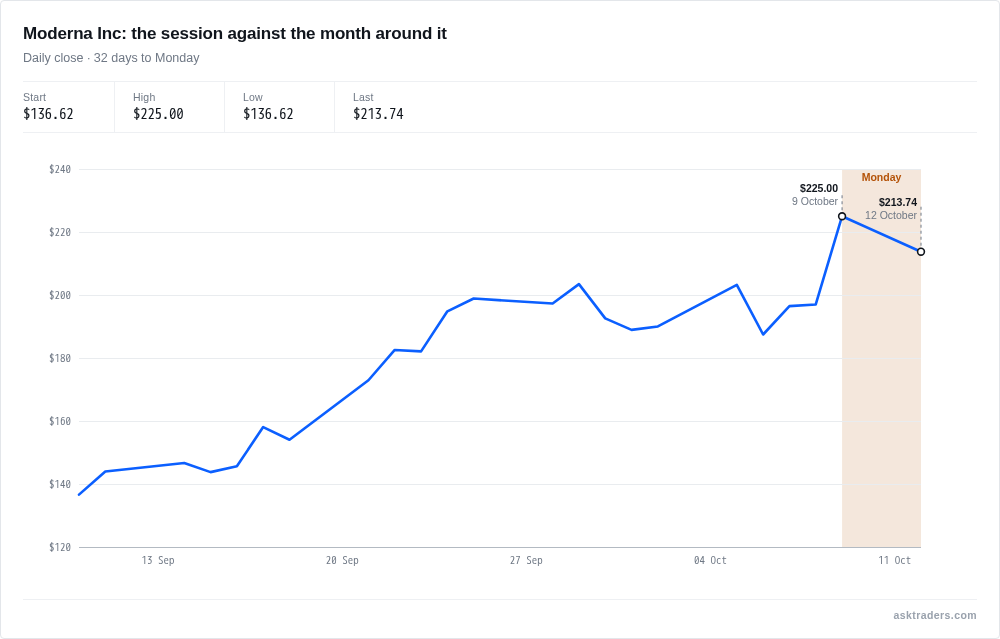This screenshot has width=1000, height=639.
Task: Click the $160 y-axis tick label
Action: coord(60,422)
